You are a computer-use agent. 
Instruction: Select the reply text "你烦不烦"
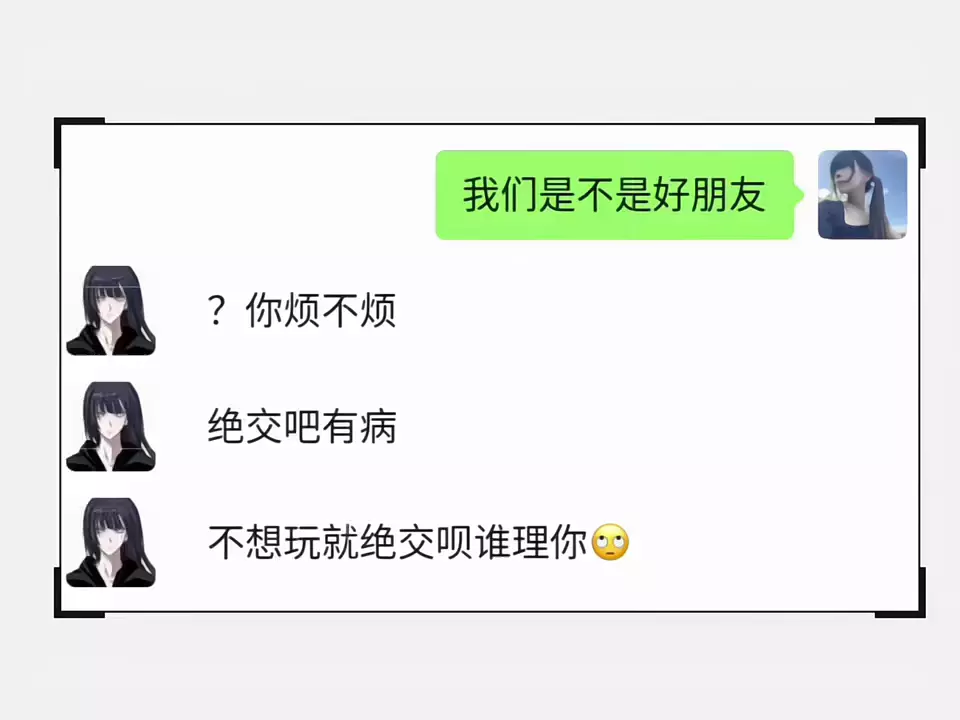point(321,310)
